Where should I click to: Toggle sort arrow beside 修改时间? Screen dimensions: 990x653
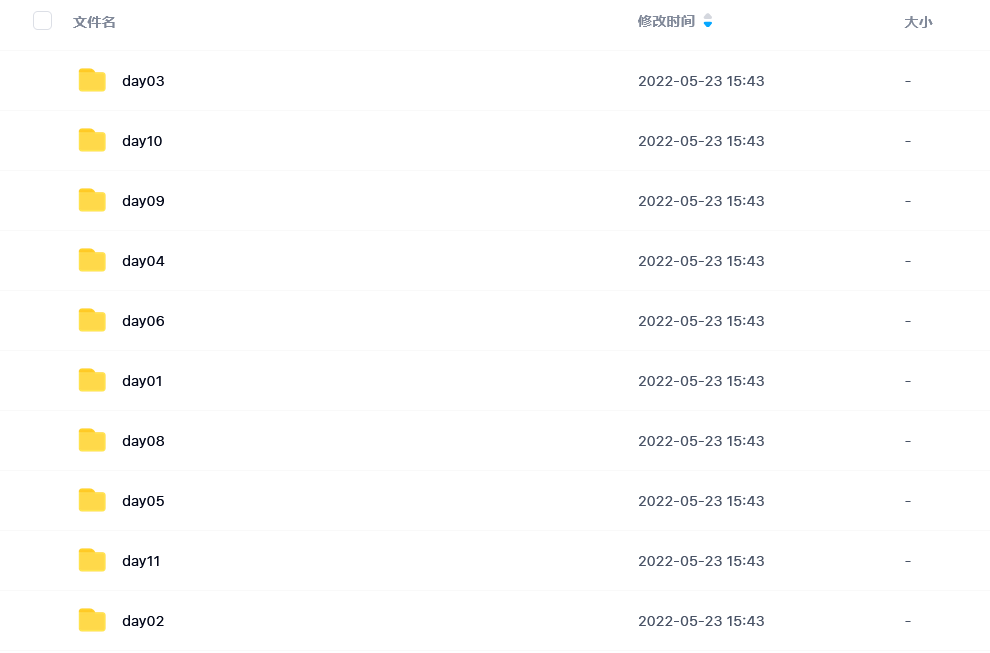point(708,21)
